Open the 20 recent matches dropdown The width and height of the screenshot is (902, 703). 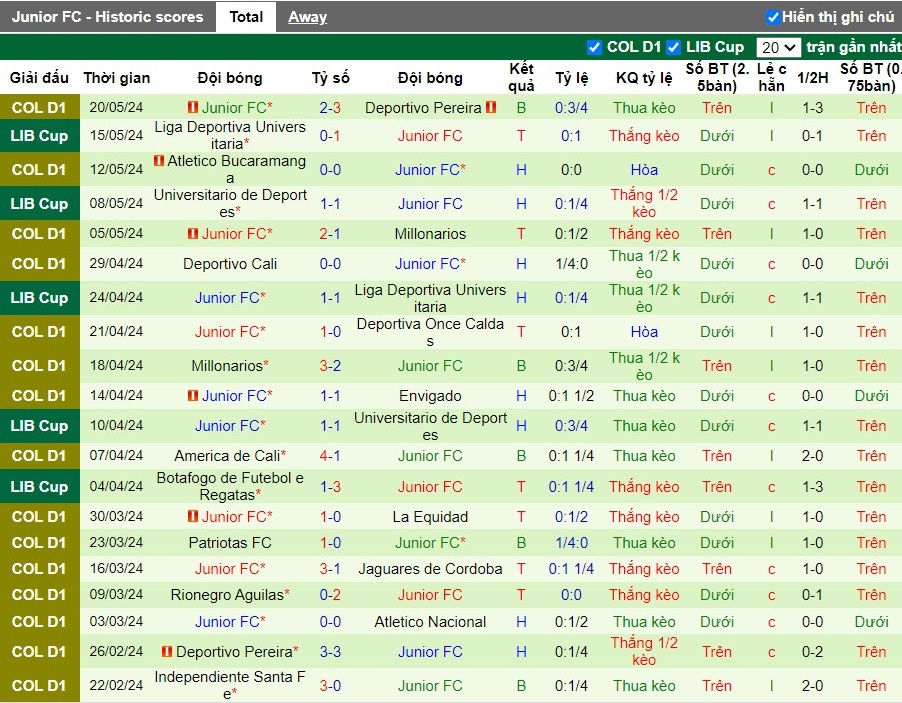click(778, 47)
